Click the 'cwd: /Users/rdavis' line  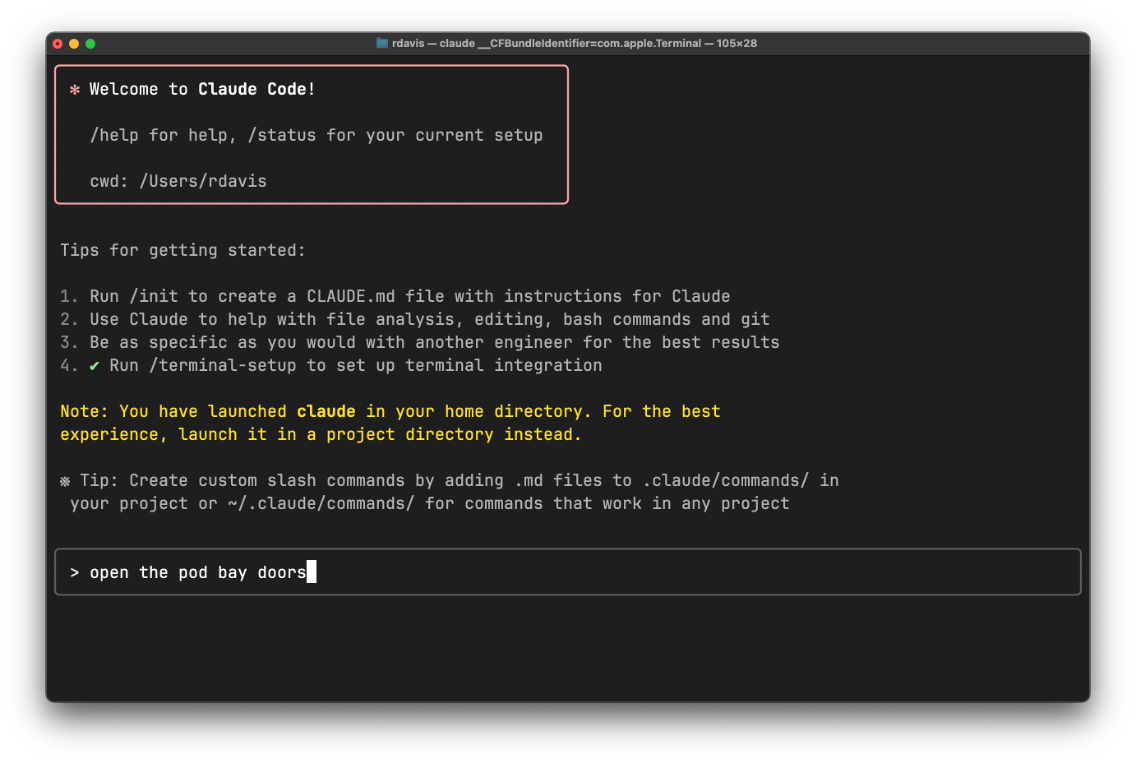click(178, 181)
